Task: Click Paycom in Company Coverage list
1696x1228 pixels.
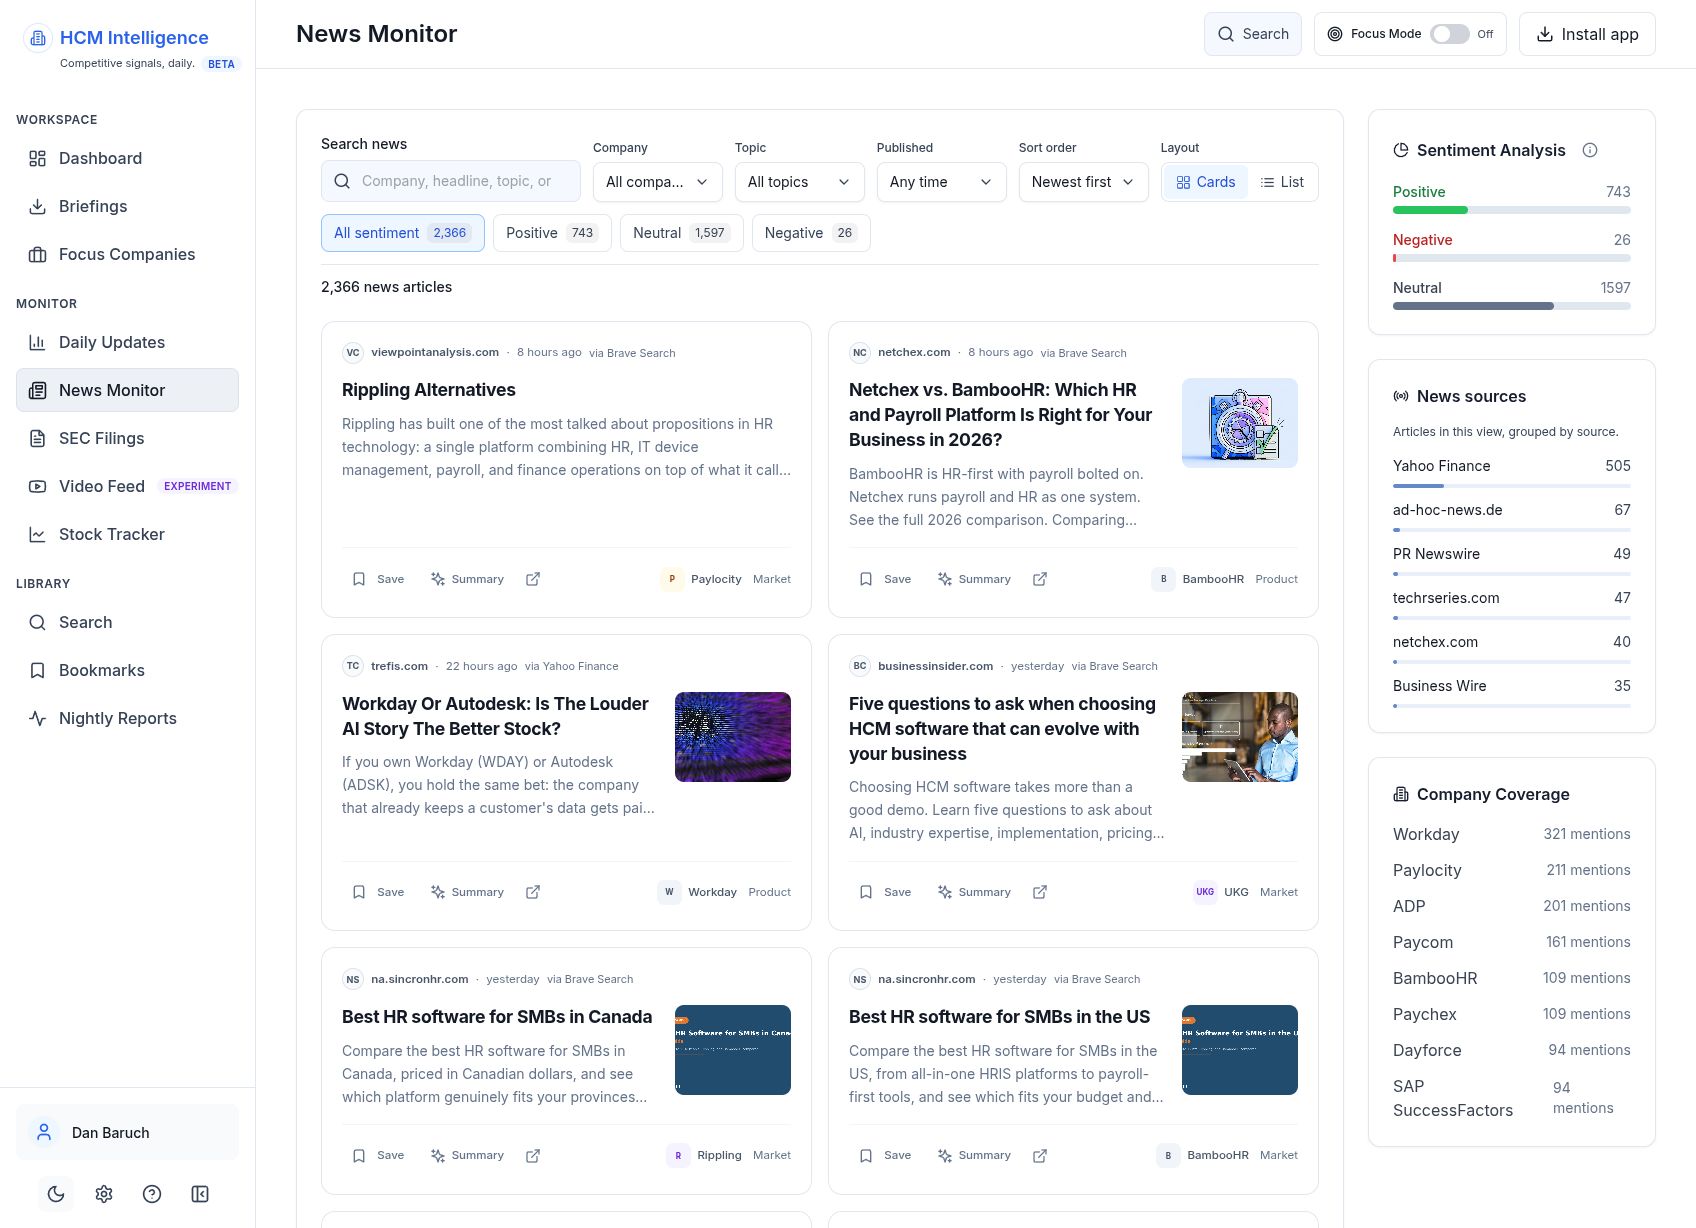Action: click(1511, 942)
